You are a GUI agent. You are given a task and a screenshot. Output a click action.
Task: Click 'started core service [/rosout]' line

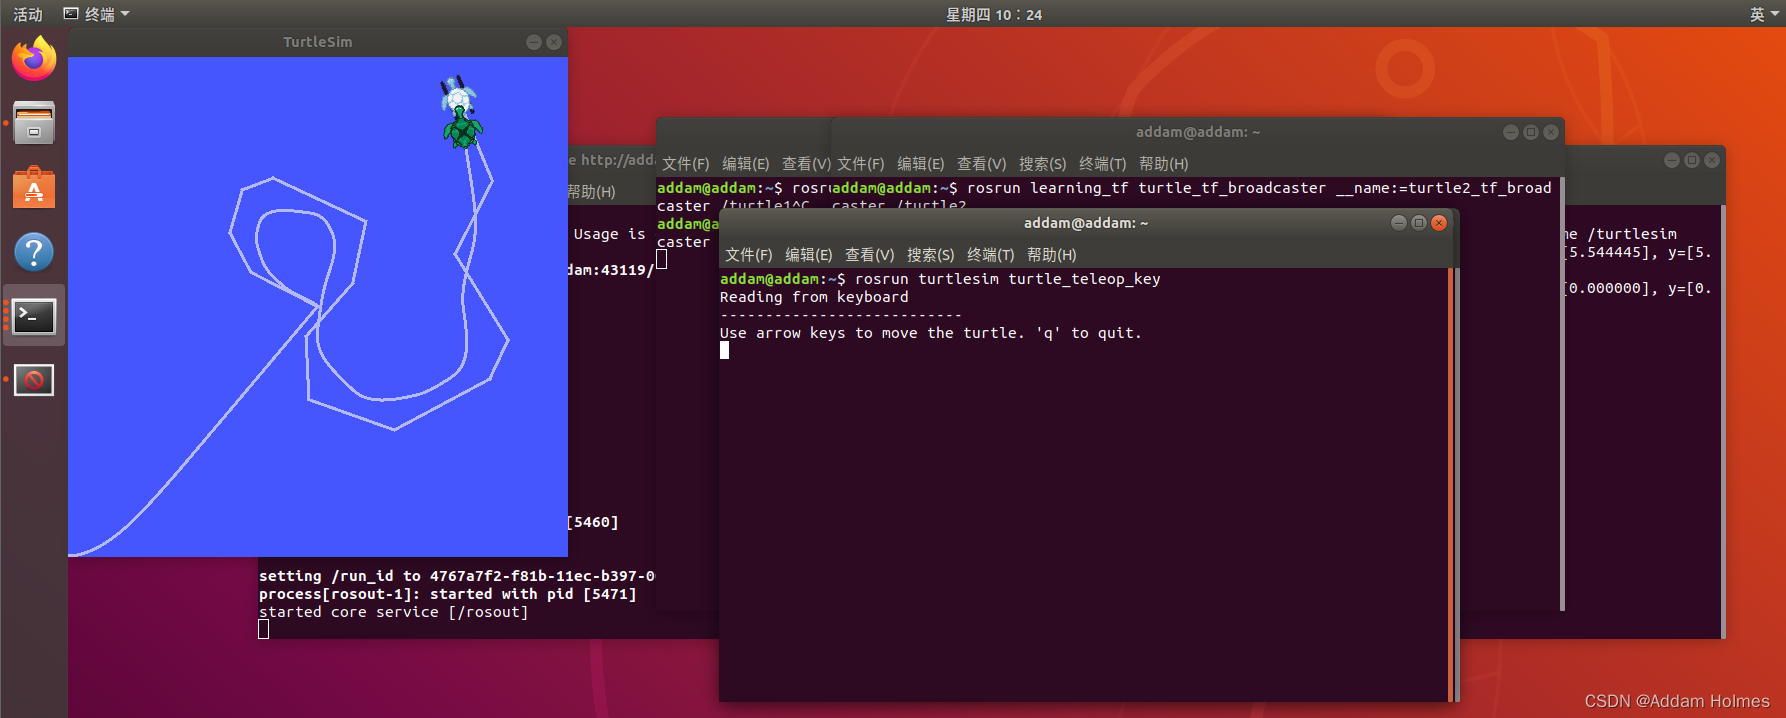[x=393, y=612]
